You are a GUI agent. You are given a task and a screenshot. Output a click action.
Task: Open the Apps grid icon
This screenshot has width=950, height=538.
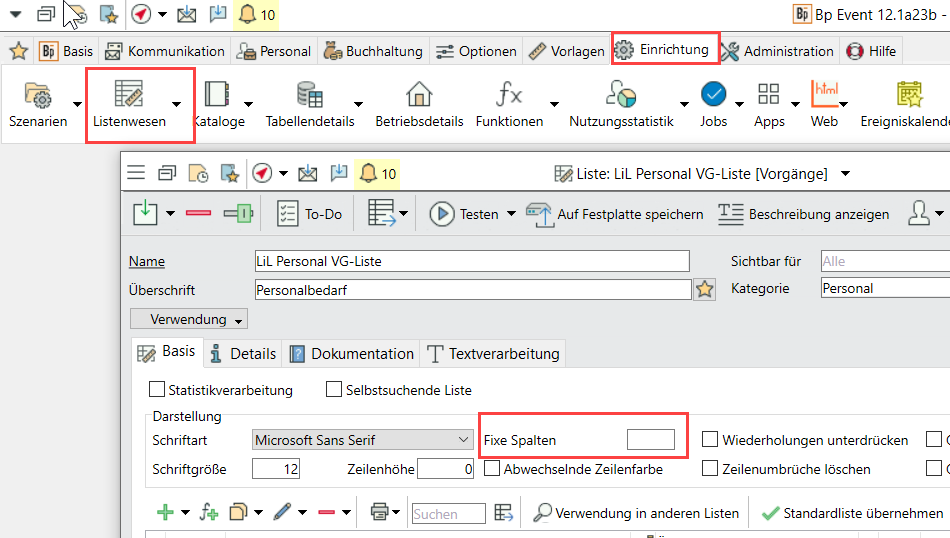(769, 95)
